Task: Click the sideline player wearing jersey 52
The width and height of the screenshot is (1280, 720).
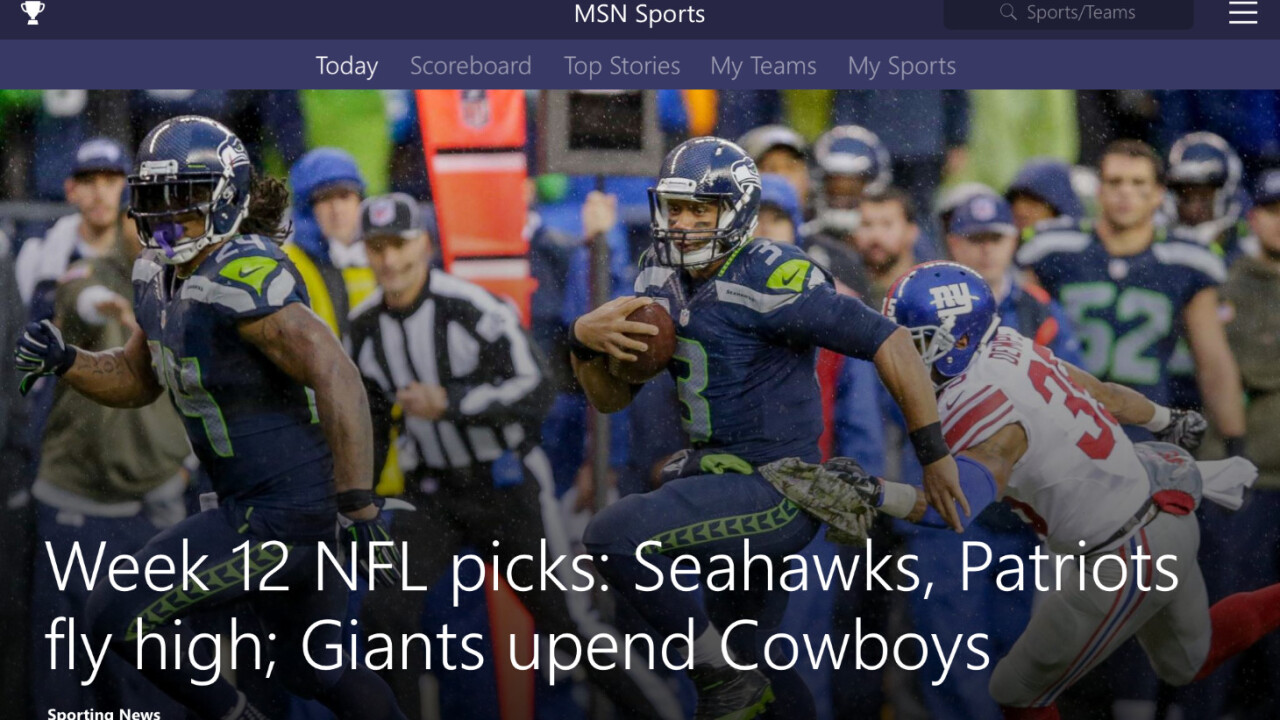Action: (1125, 290)
